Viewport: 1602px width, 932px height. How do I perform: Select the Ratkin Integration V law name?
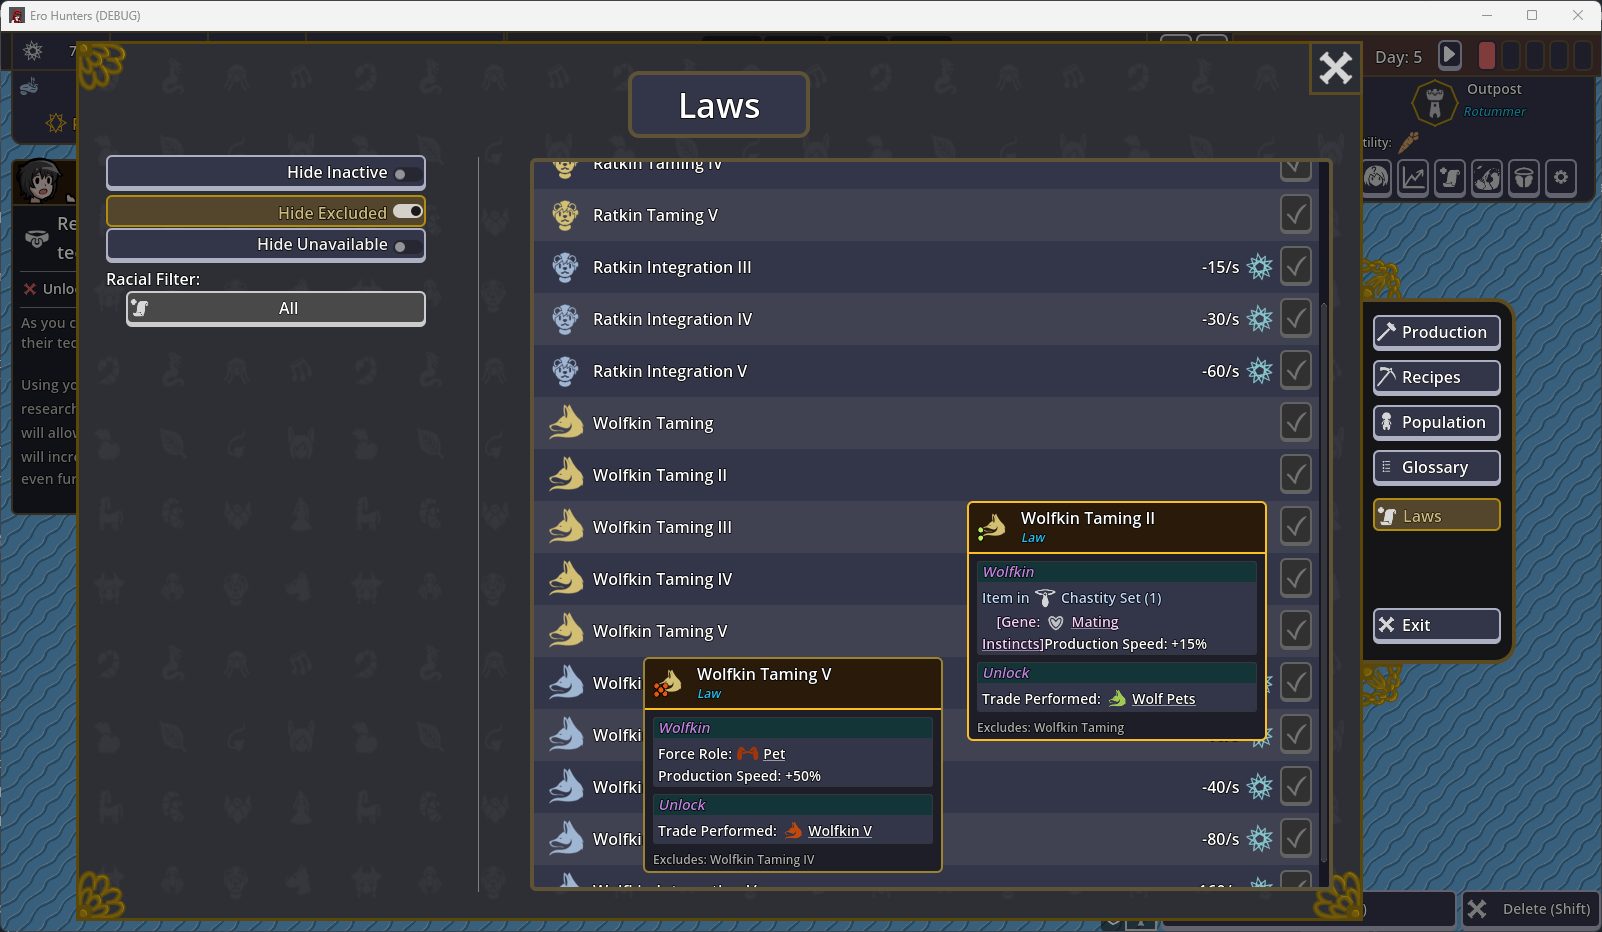click(670, 371)
